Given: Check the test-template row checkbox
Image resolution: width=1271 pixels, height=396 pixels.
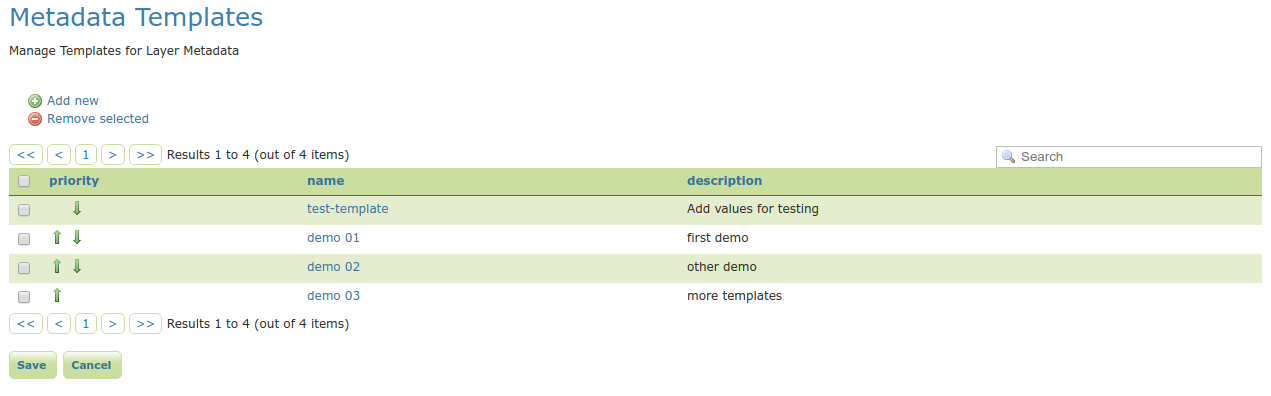Looking at the screenshot, I should [x=24, y=210].
